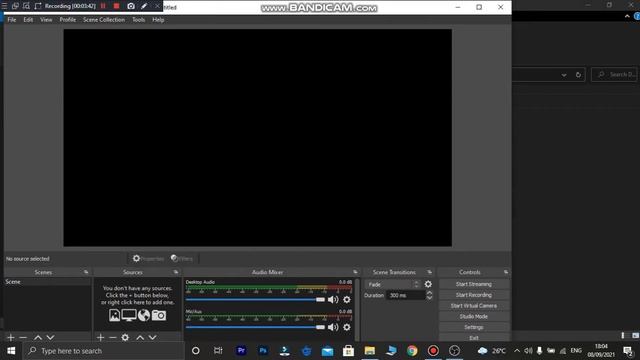Undock the Scene Transitions panel
The height and width of the screenshot is (360, 640).
[x=429, y=272]
